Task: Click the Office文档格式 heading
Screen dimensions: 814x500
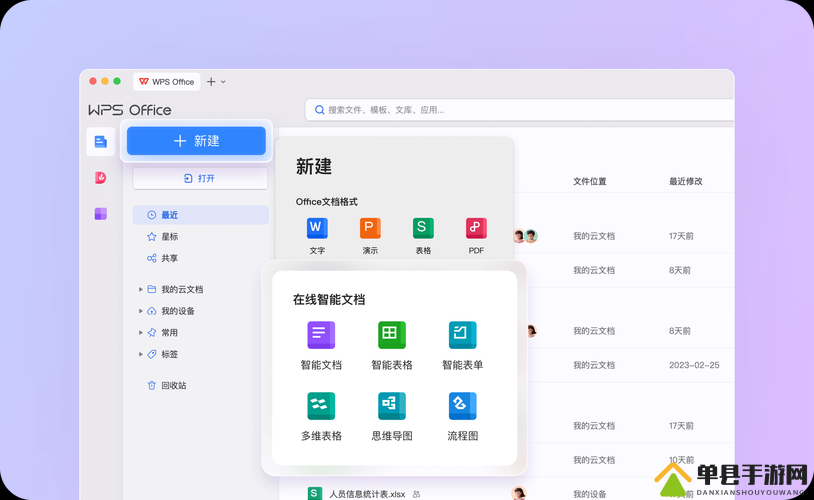Action: click(x=327, y=201)
